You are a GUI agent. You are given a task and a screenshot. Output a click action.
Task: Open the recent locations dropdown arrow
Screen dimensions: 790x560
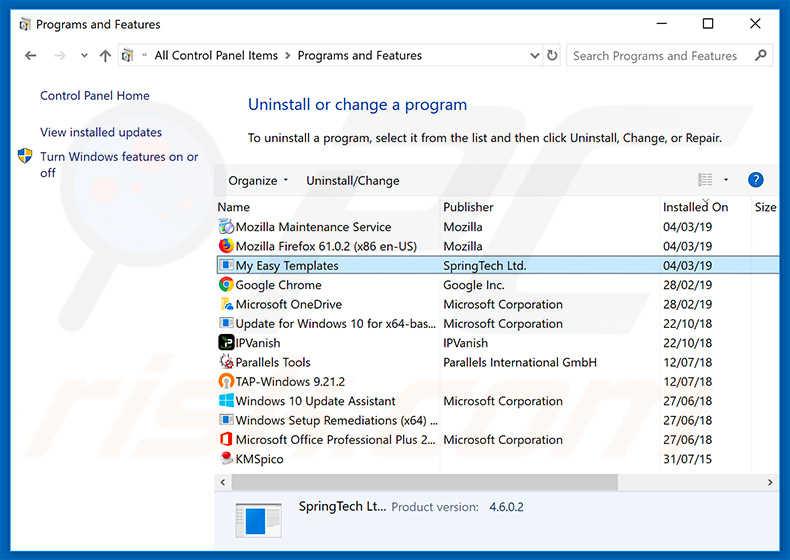(84, 55)
